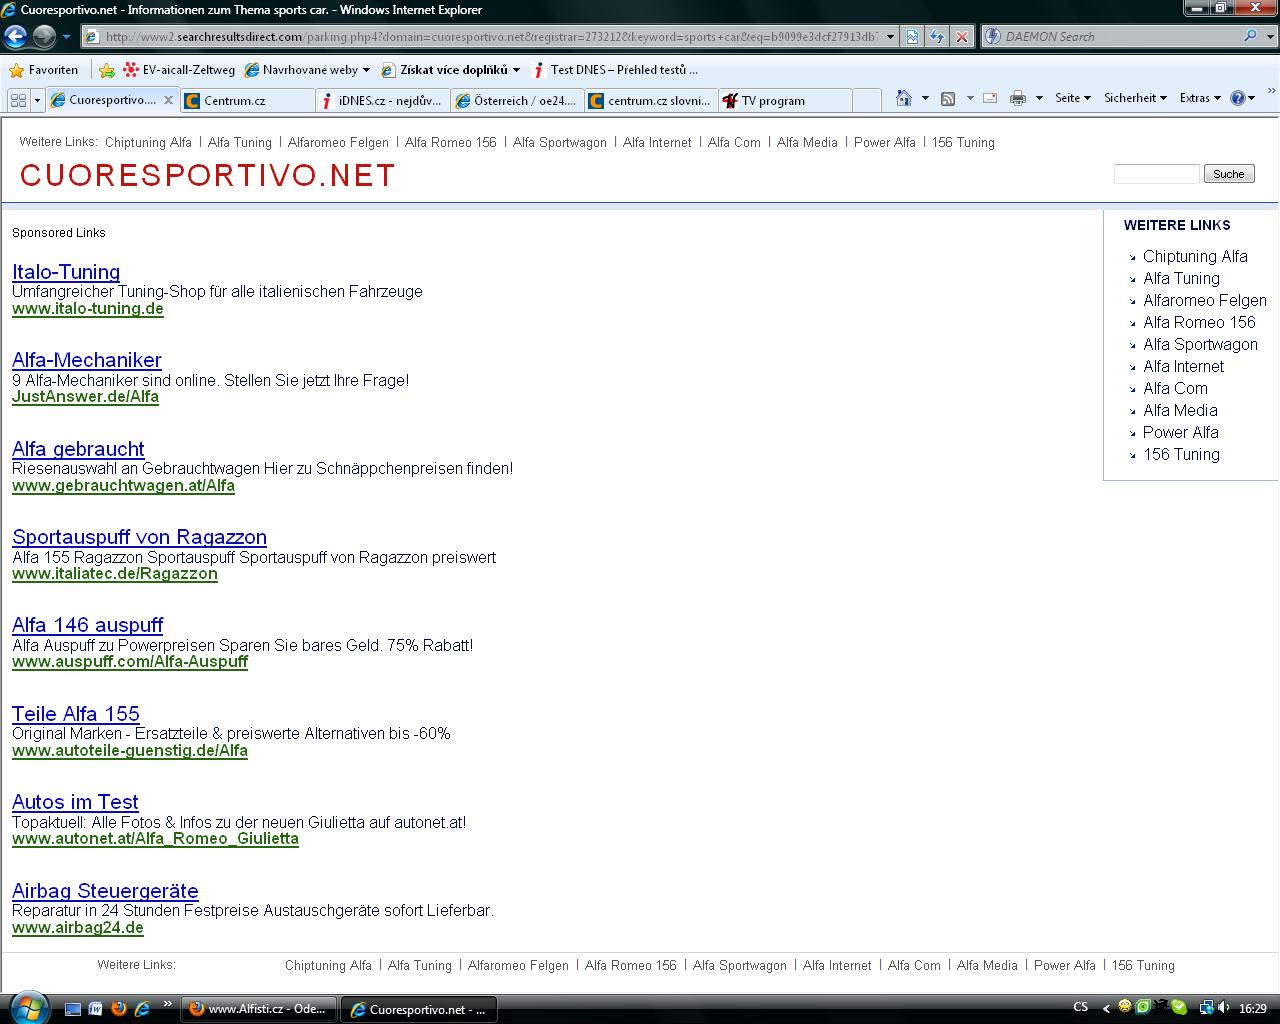Refresh the page with the reload icon
This screenshot has height=1024, width=1280.
pos(937,37)
